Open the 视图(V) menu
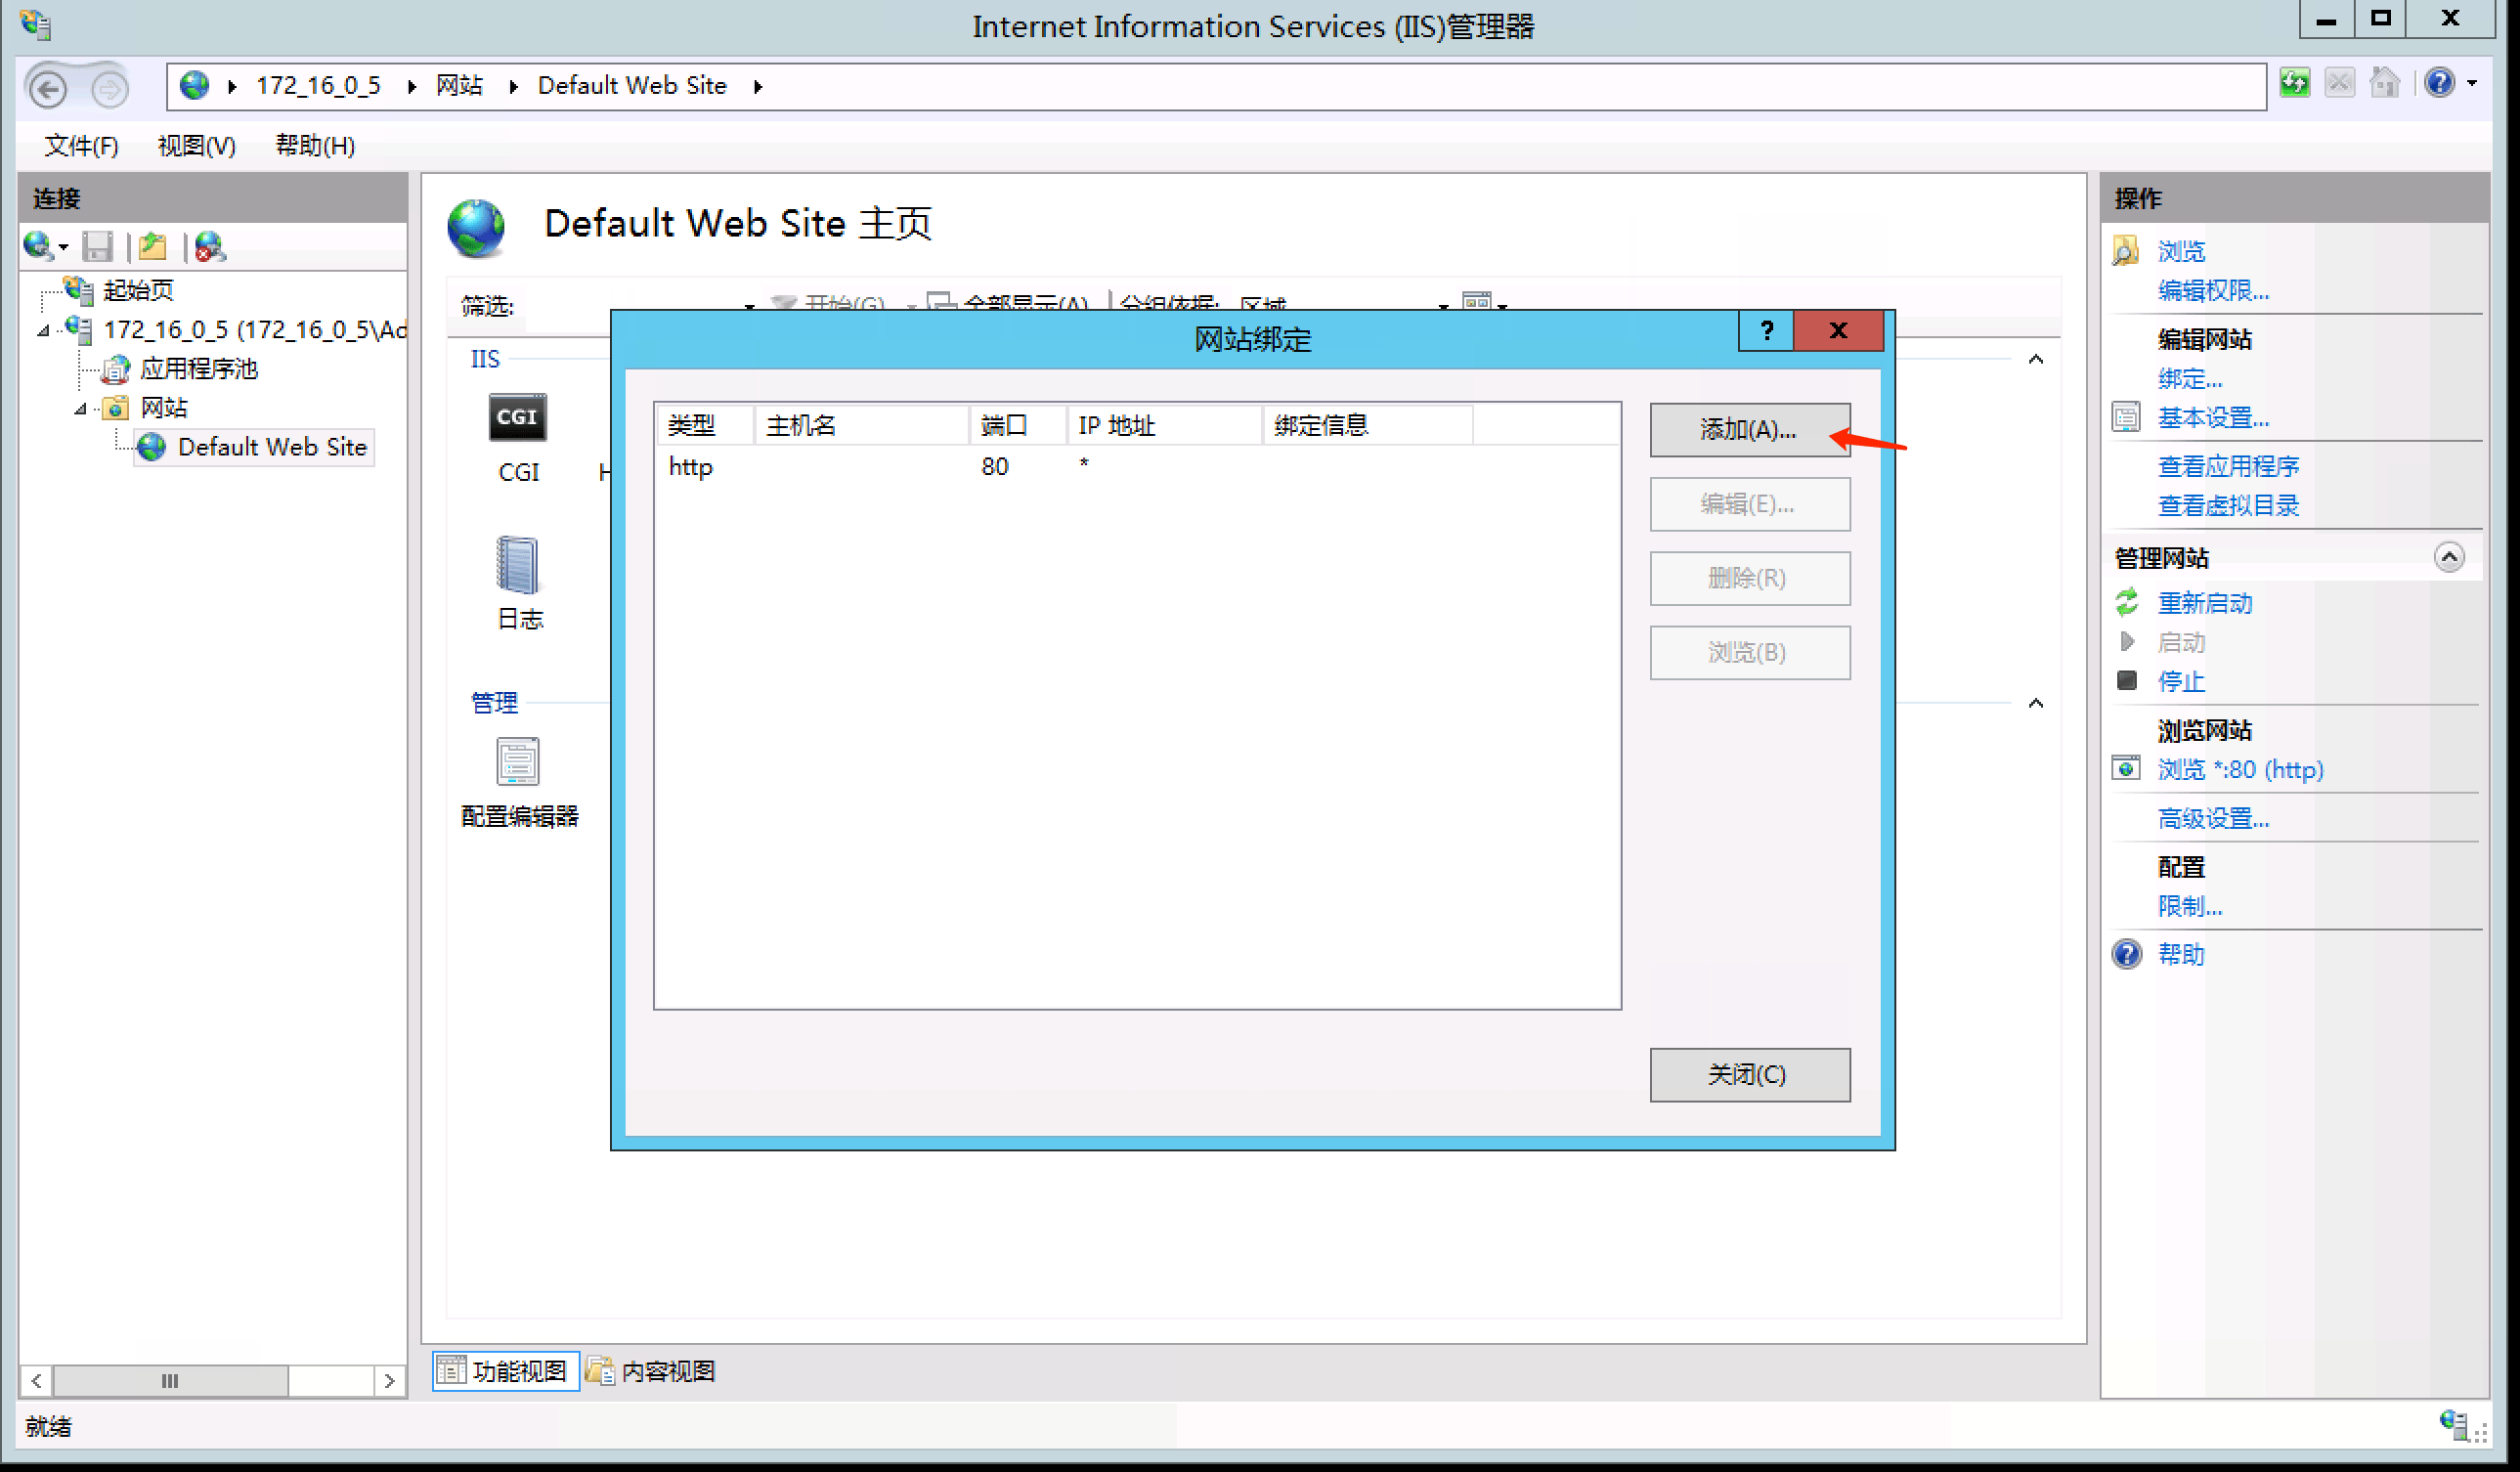2520x1472 pixels. pyautogui.click(x=196, y=146)
